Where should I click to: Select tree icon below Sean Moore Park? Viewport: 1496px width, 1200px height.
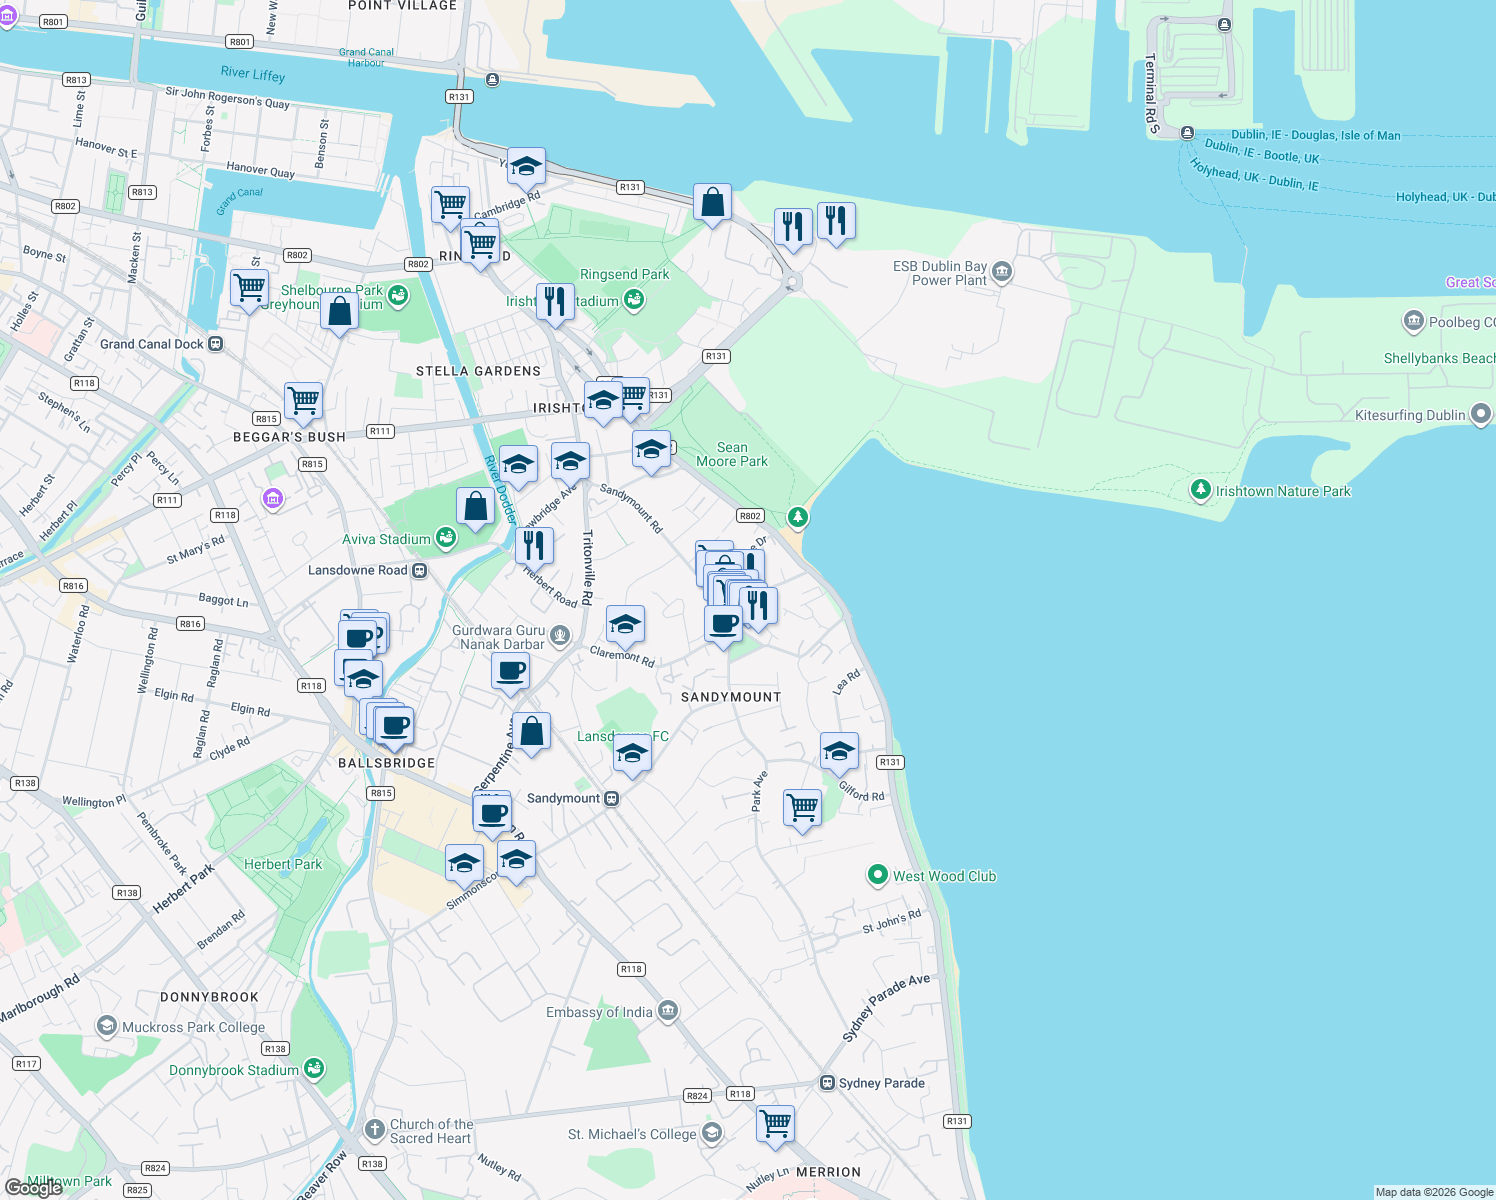(x=797, y=517)
